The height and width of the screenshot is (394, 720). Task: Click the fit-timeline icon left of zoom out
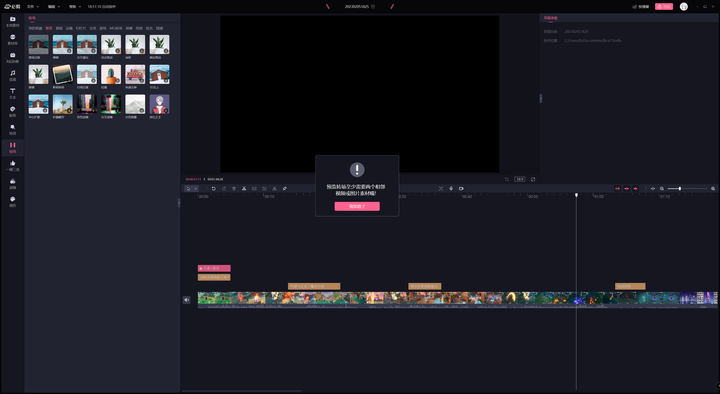pyautogui.click(x=653, y=189)
